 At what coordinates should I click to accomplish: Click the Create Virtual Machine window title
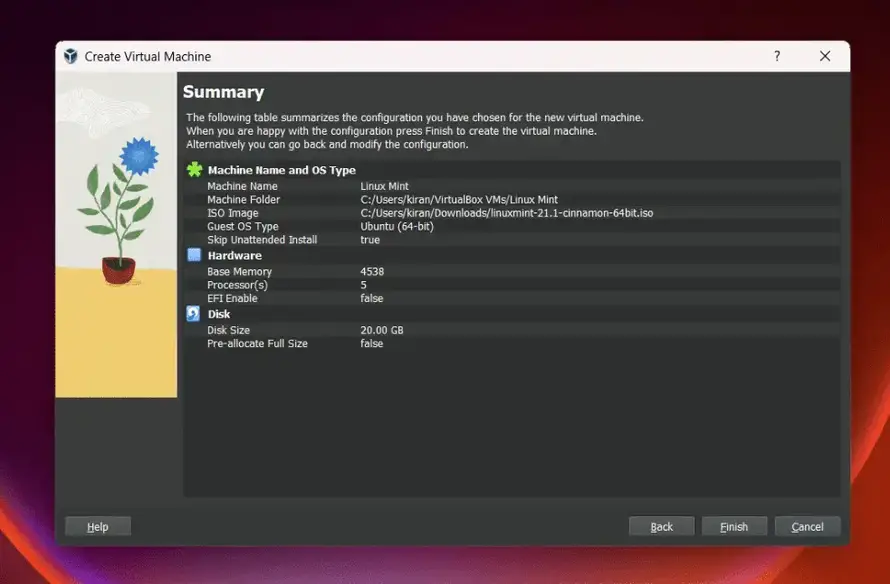[148, 57]
